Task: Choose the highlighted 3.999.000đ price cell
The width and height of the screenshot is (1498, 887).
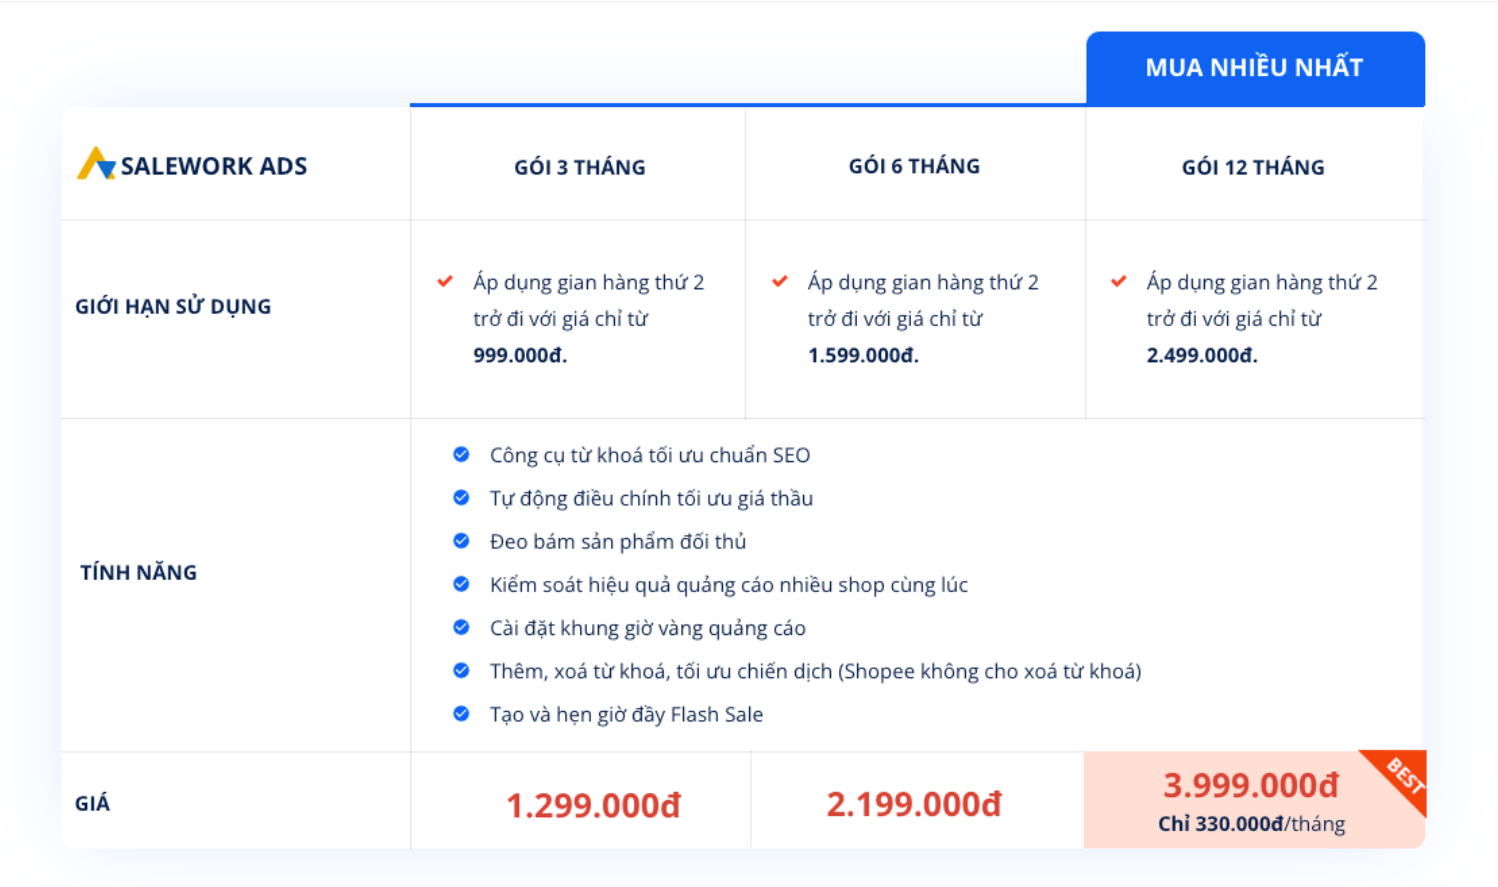Action: [1254, 800]
